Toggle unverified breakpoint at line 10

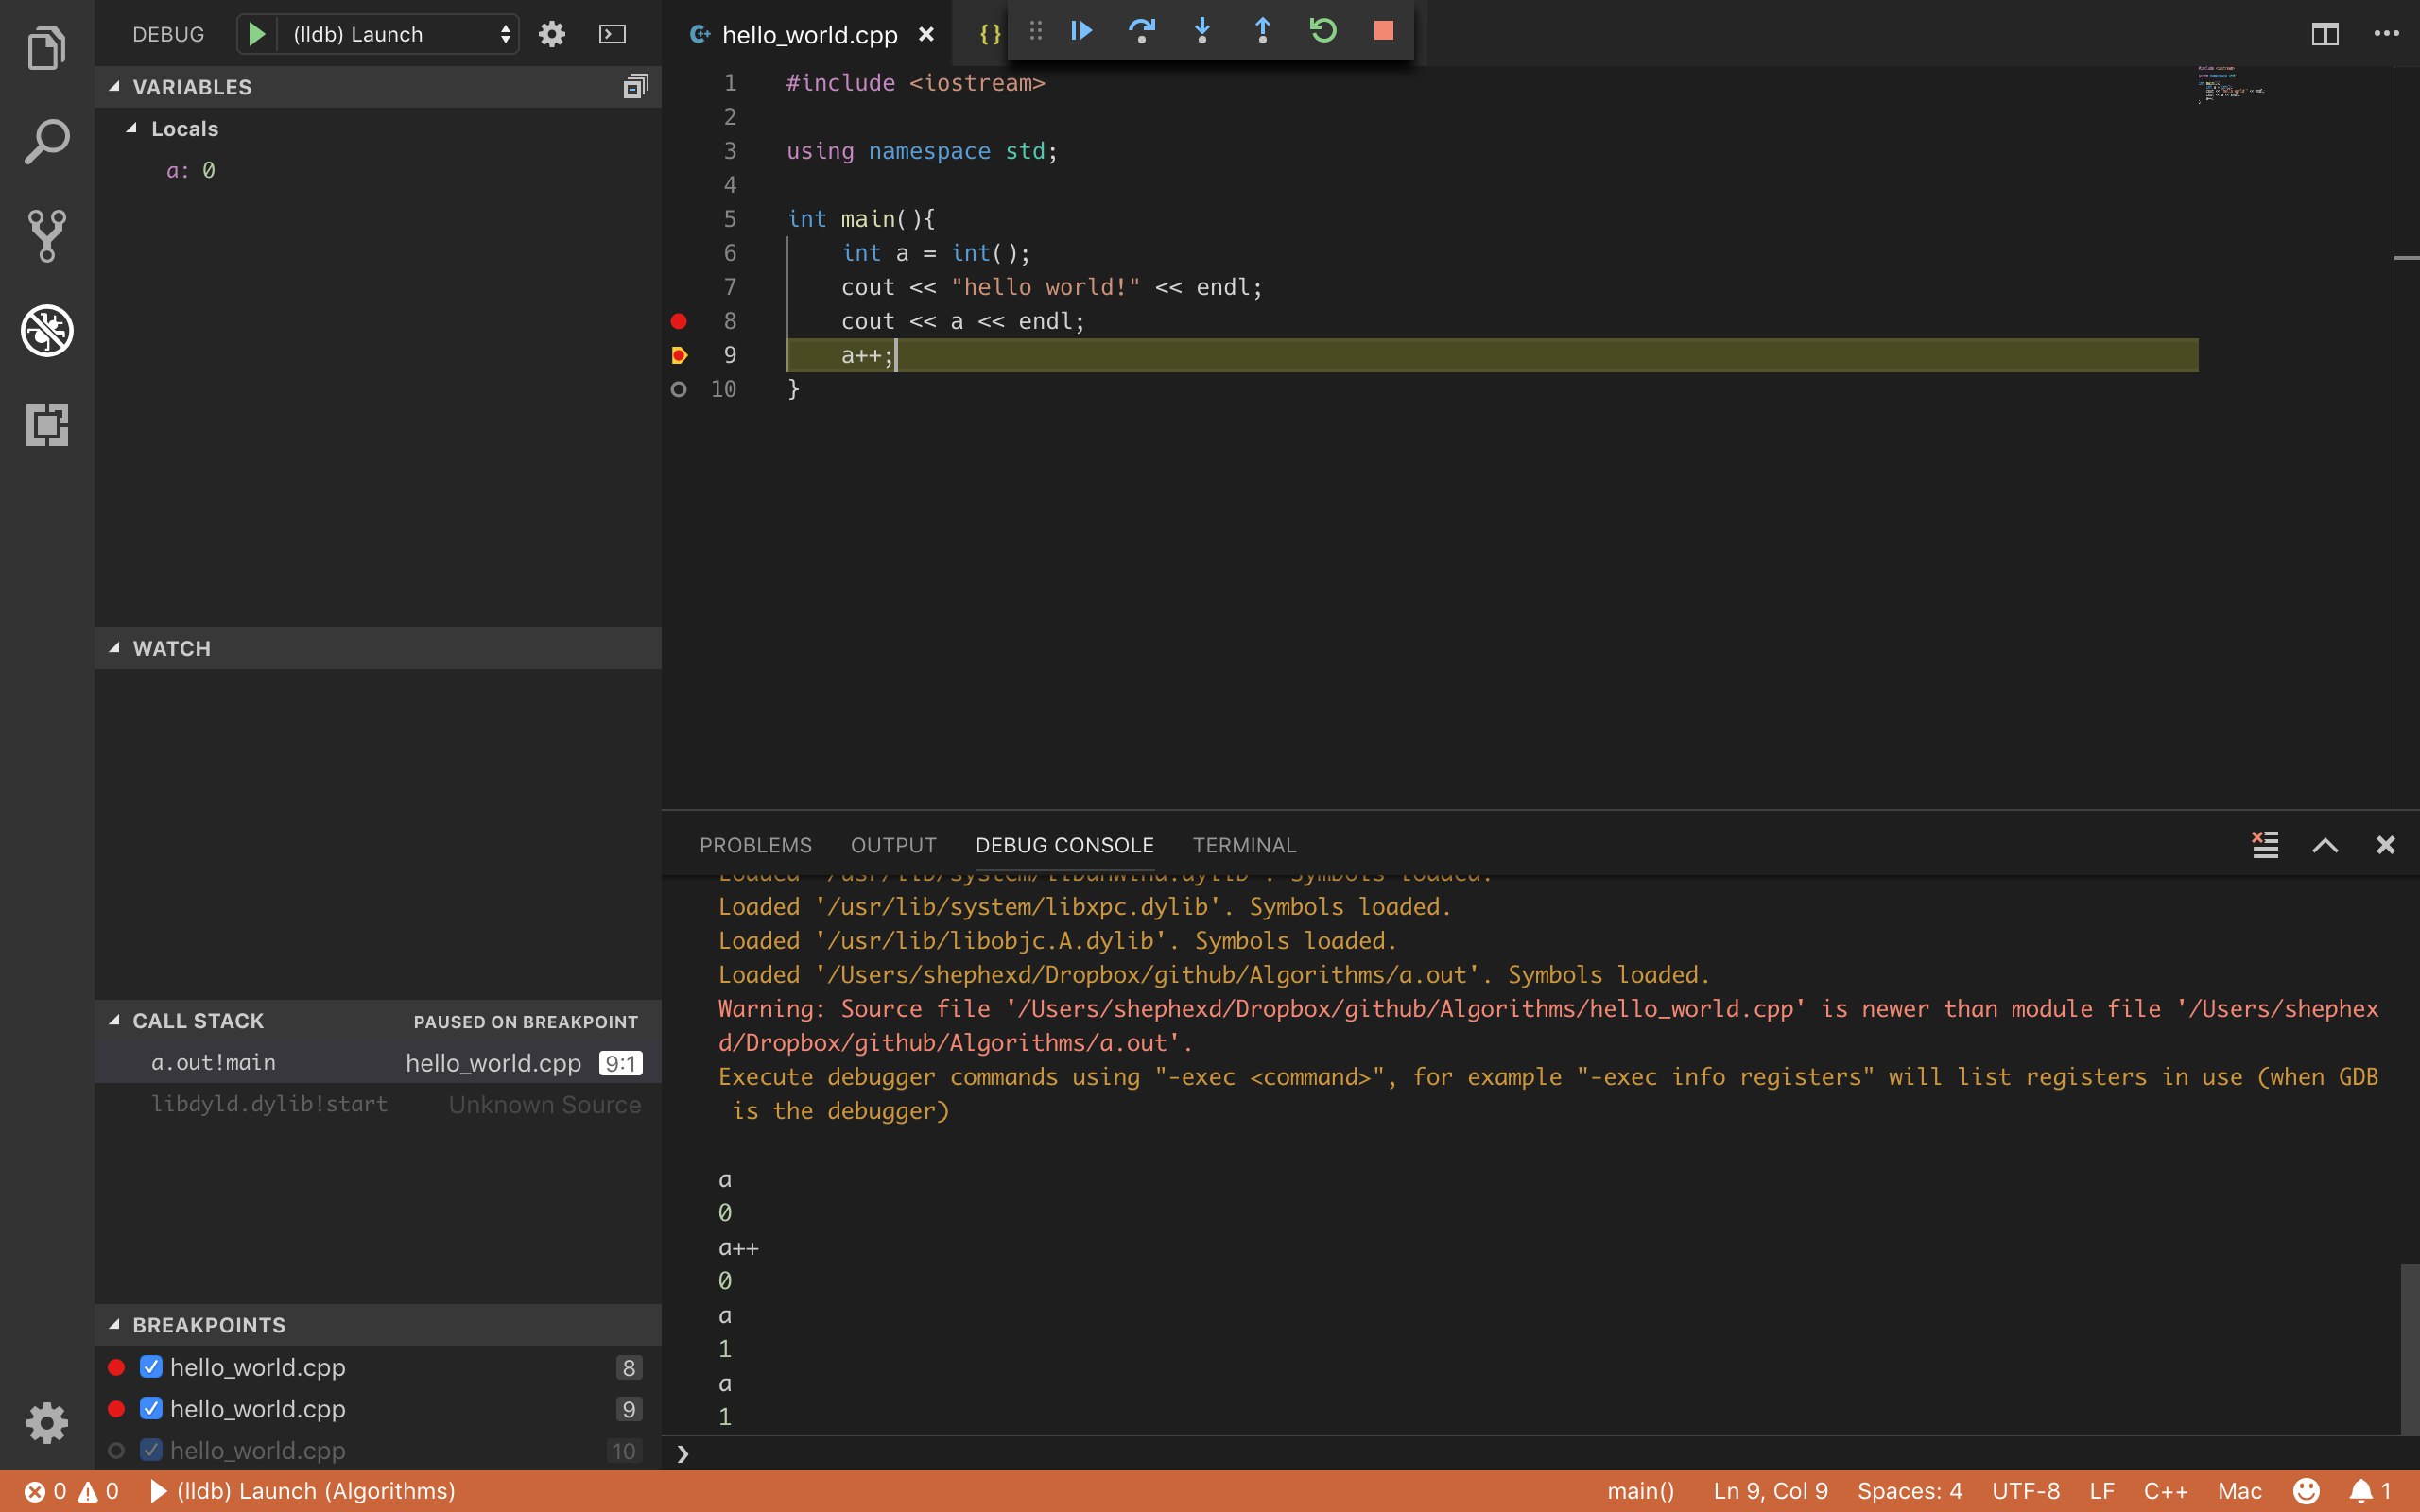(x=678, y=389)
